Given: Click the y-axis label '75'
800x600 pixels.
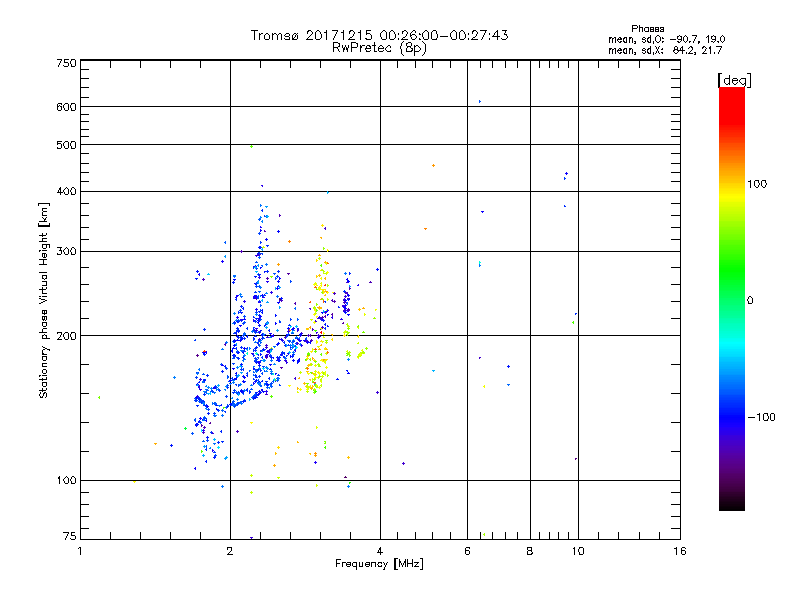Looking at the screenshot, I should pos(70,536).
